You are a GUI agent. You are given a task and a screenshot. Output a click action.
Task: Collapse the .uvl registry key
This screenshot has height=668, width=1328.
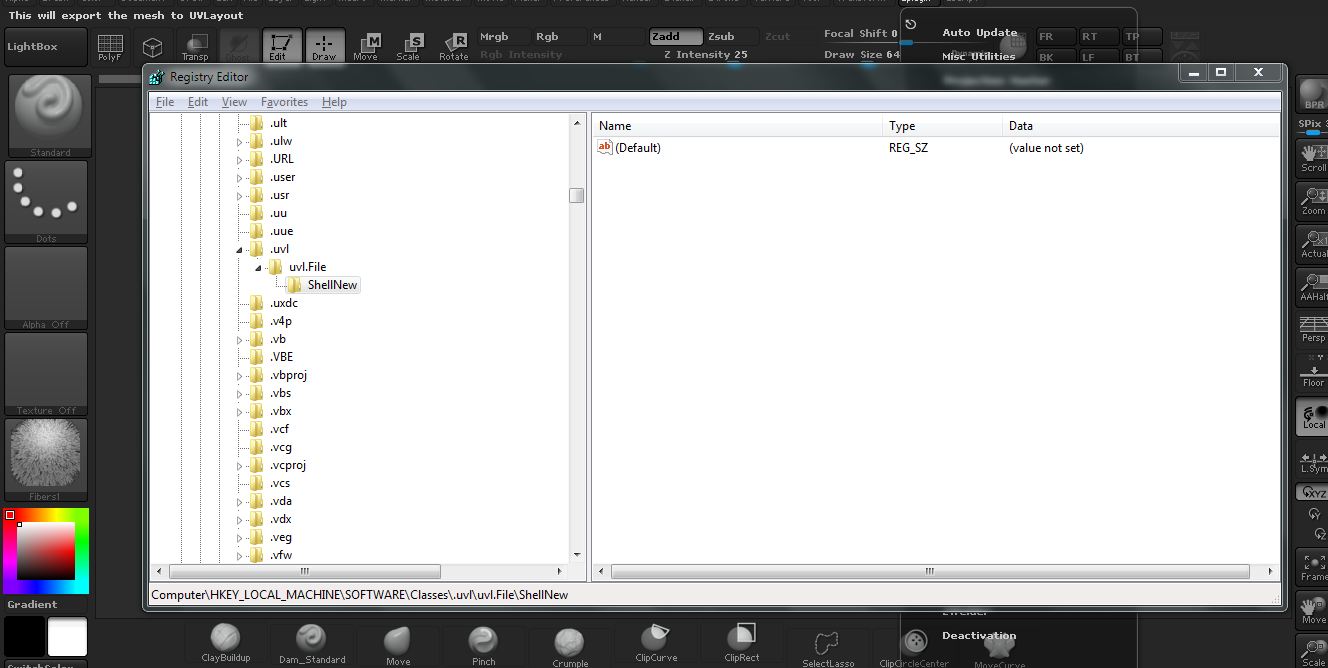[x=239, y=250]
